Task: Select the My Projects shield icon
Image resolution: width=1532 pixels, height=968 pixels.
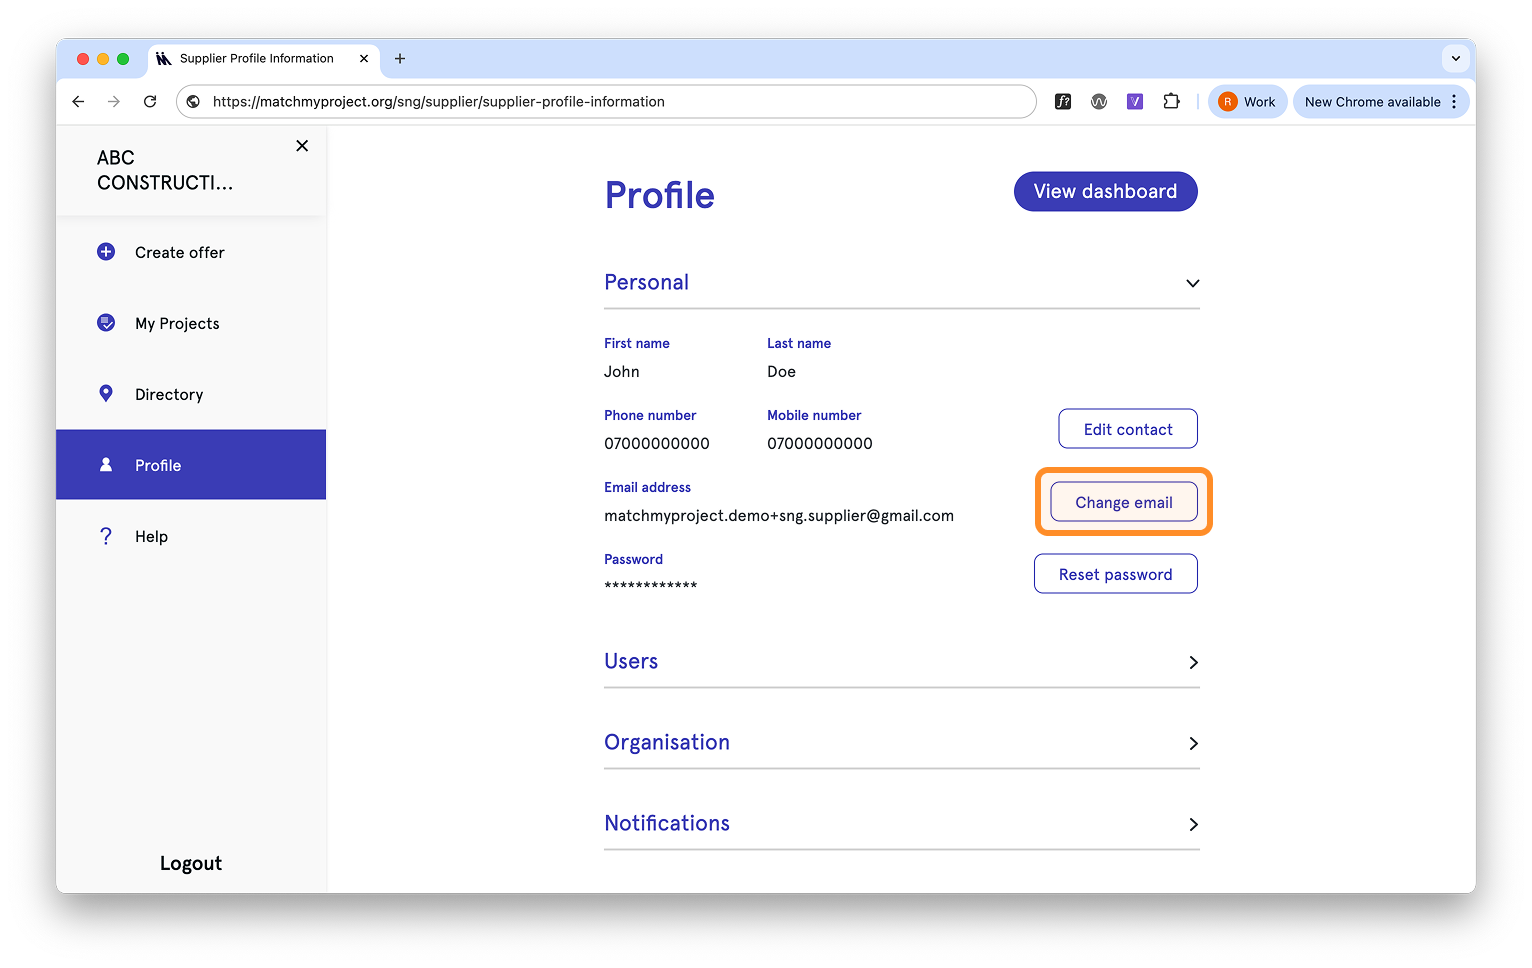Action: point(106,322)
